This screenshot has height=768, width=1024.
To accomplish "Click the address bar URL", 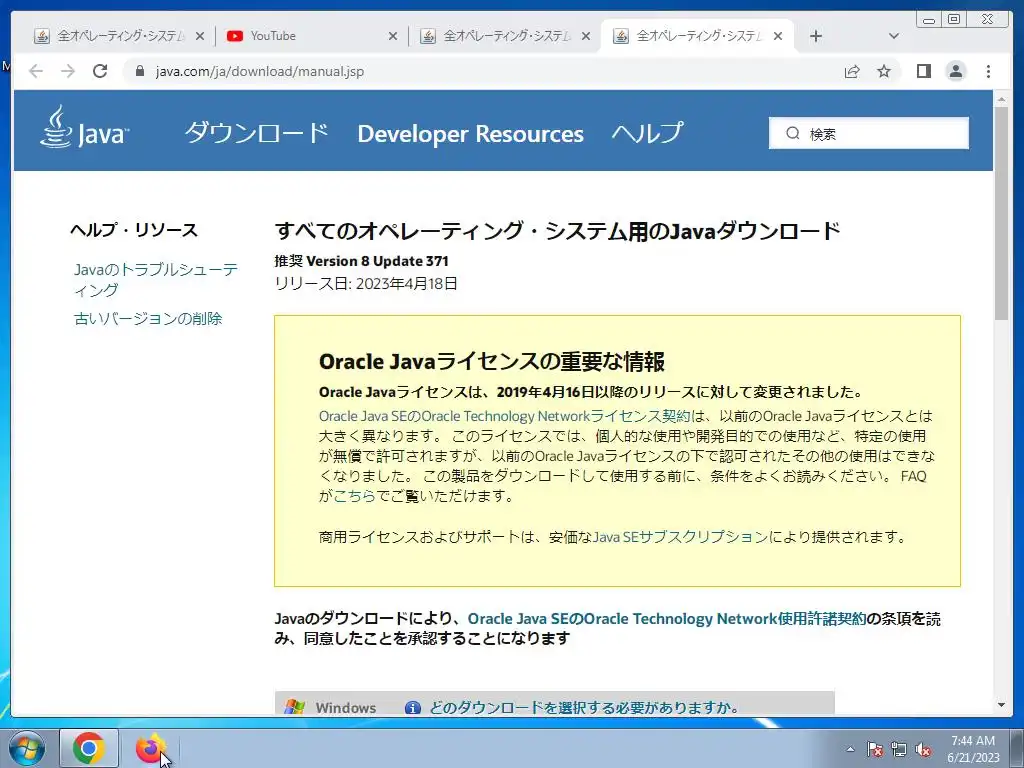I will [x=260, y=71].
